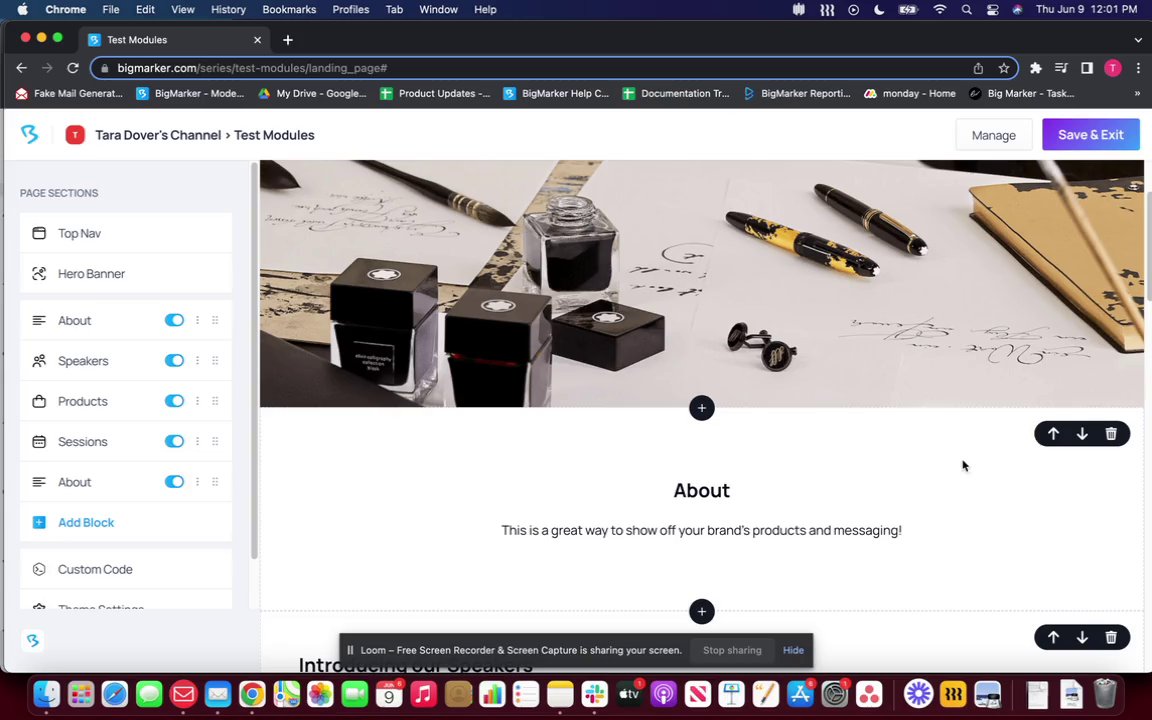Image resolution: width=1152 pixels, height=720 pixels.
Task: Open options menu for Speakers row
Action: [x=197, y=361]
